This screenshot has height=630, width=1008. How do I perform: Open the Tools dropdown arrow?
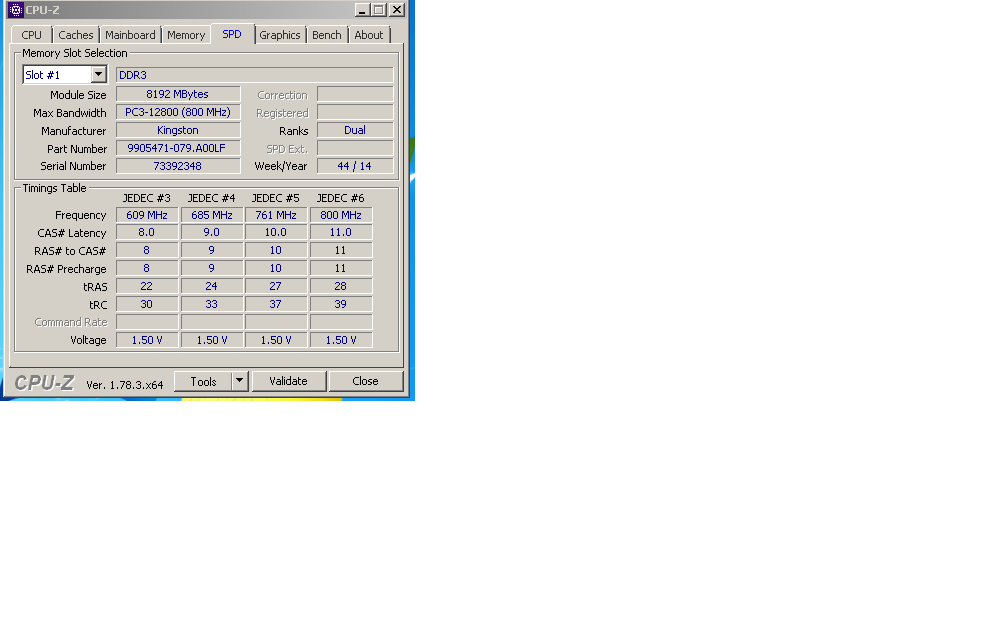240,381
